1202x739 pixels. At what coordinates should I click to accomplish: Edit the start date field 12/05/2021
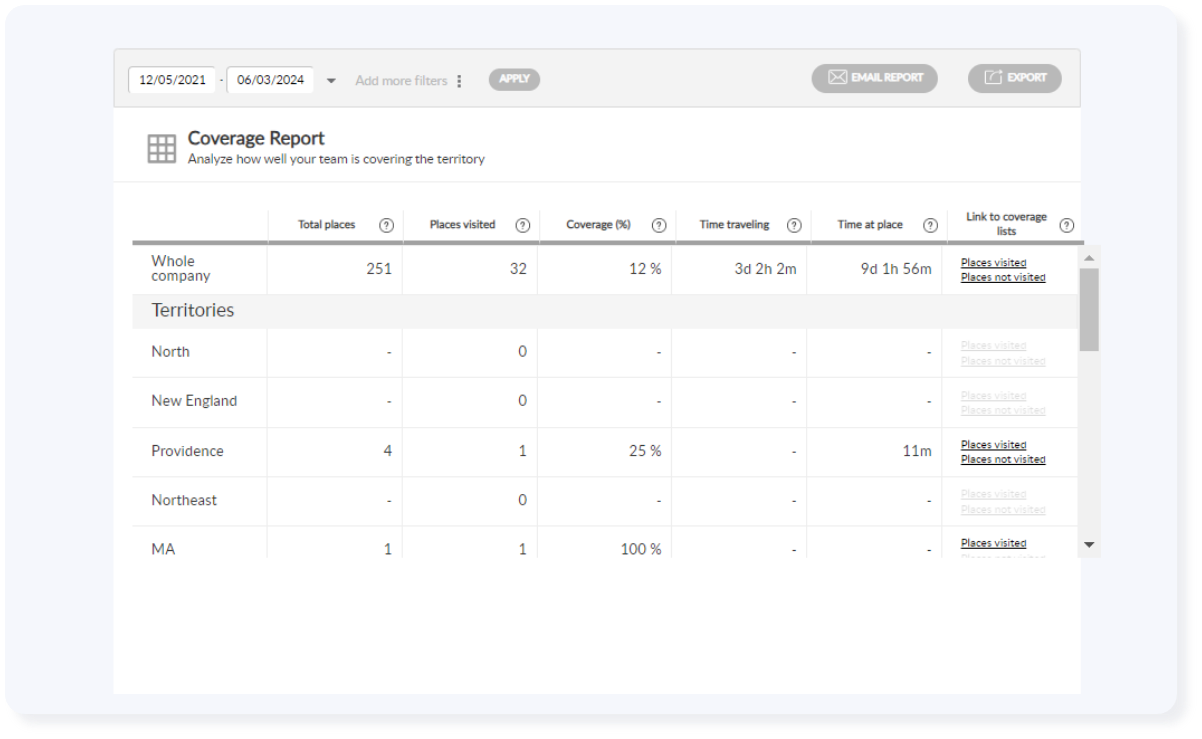point(172,80)
